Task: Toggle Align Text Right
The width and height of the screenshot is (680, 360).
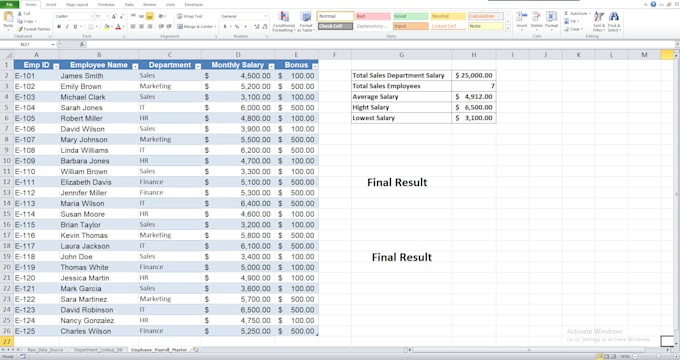Action: (x=150, y=27)
